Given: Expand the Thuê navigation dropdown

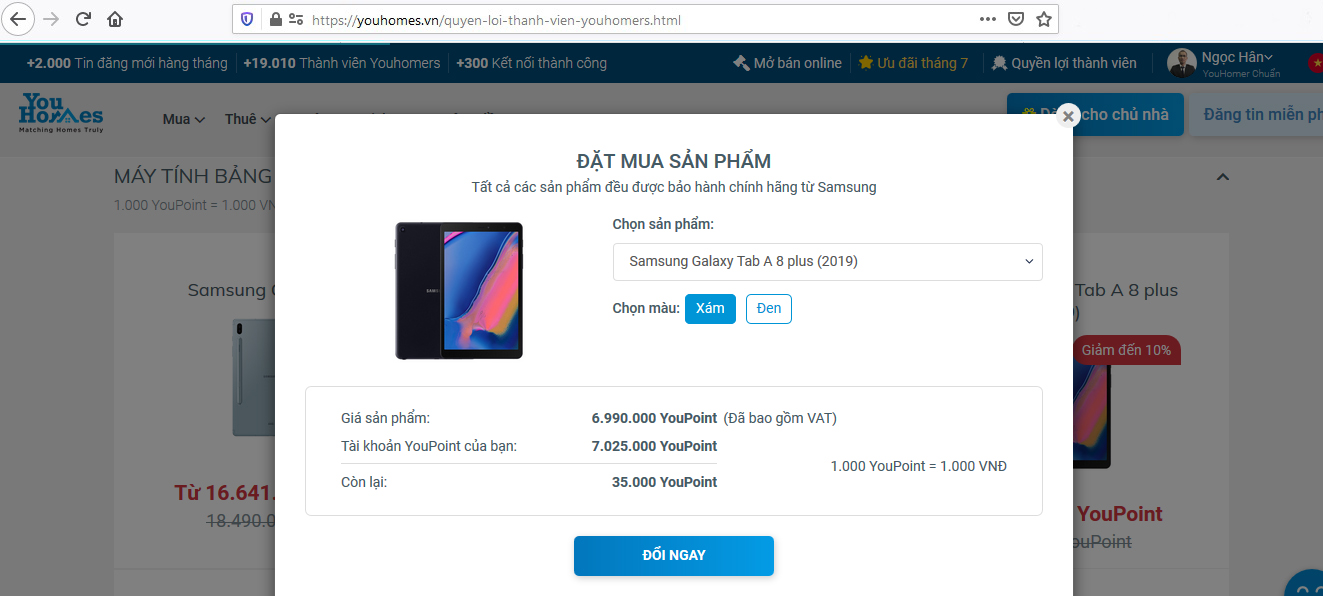Looking at the screenshot, I should click(x=246, y=118).
